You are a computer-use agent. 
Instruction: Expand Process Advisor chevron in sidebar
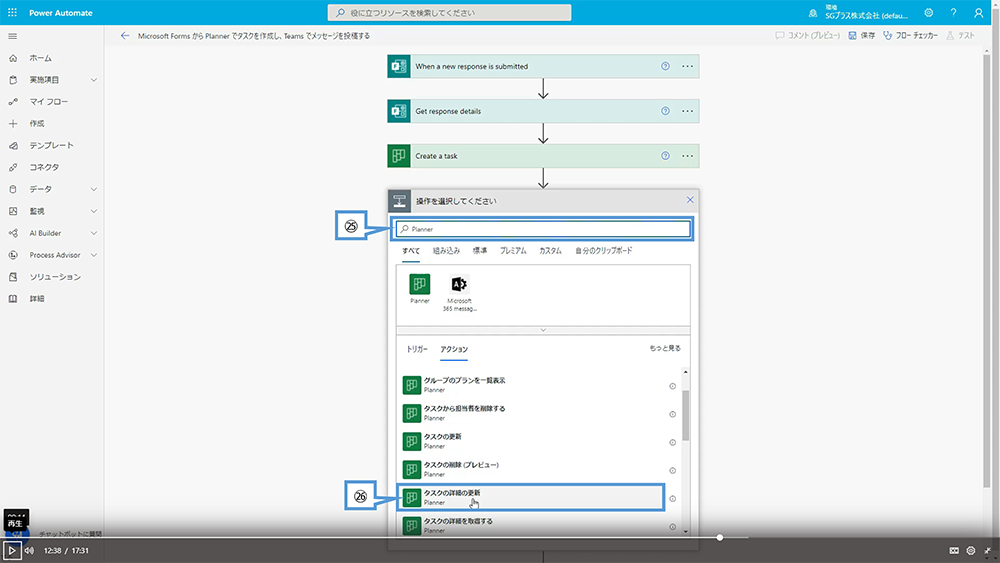(x=94, y=255)
